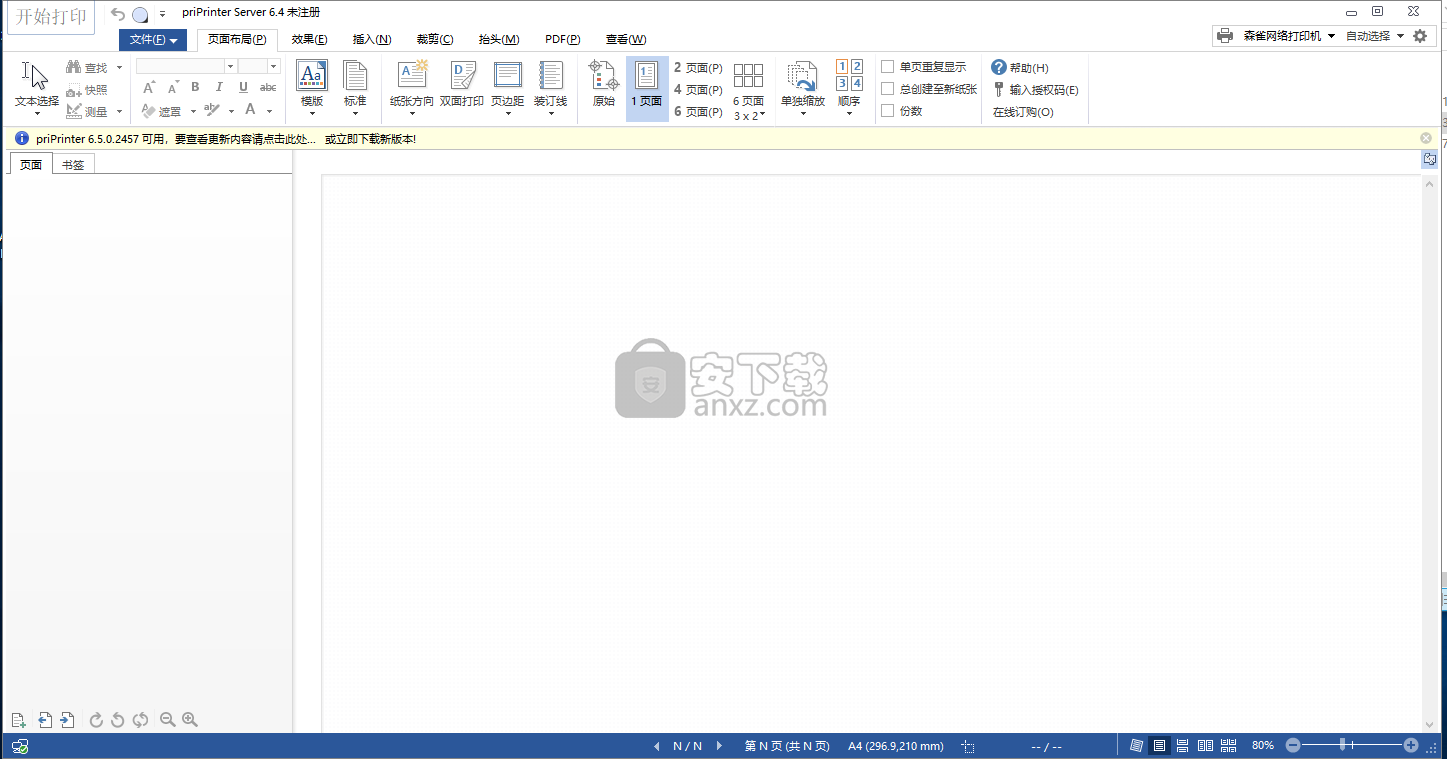
Task: Click the settings gear icon next to 自动选择
Action: [x=1420, y=36]
